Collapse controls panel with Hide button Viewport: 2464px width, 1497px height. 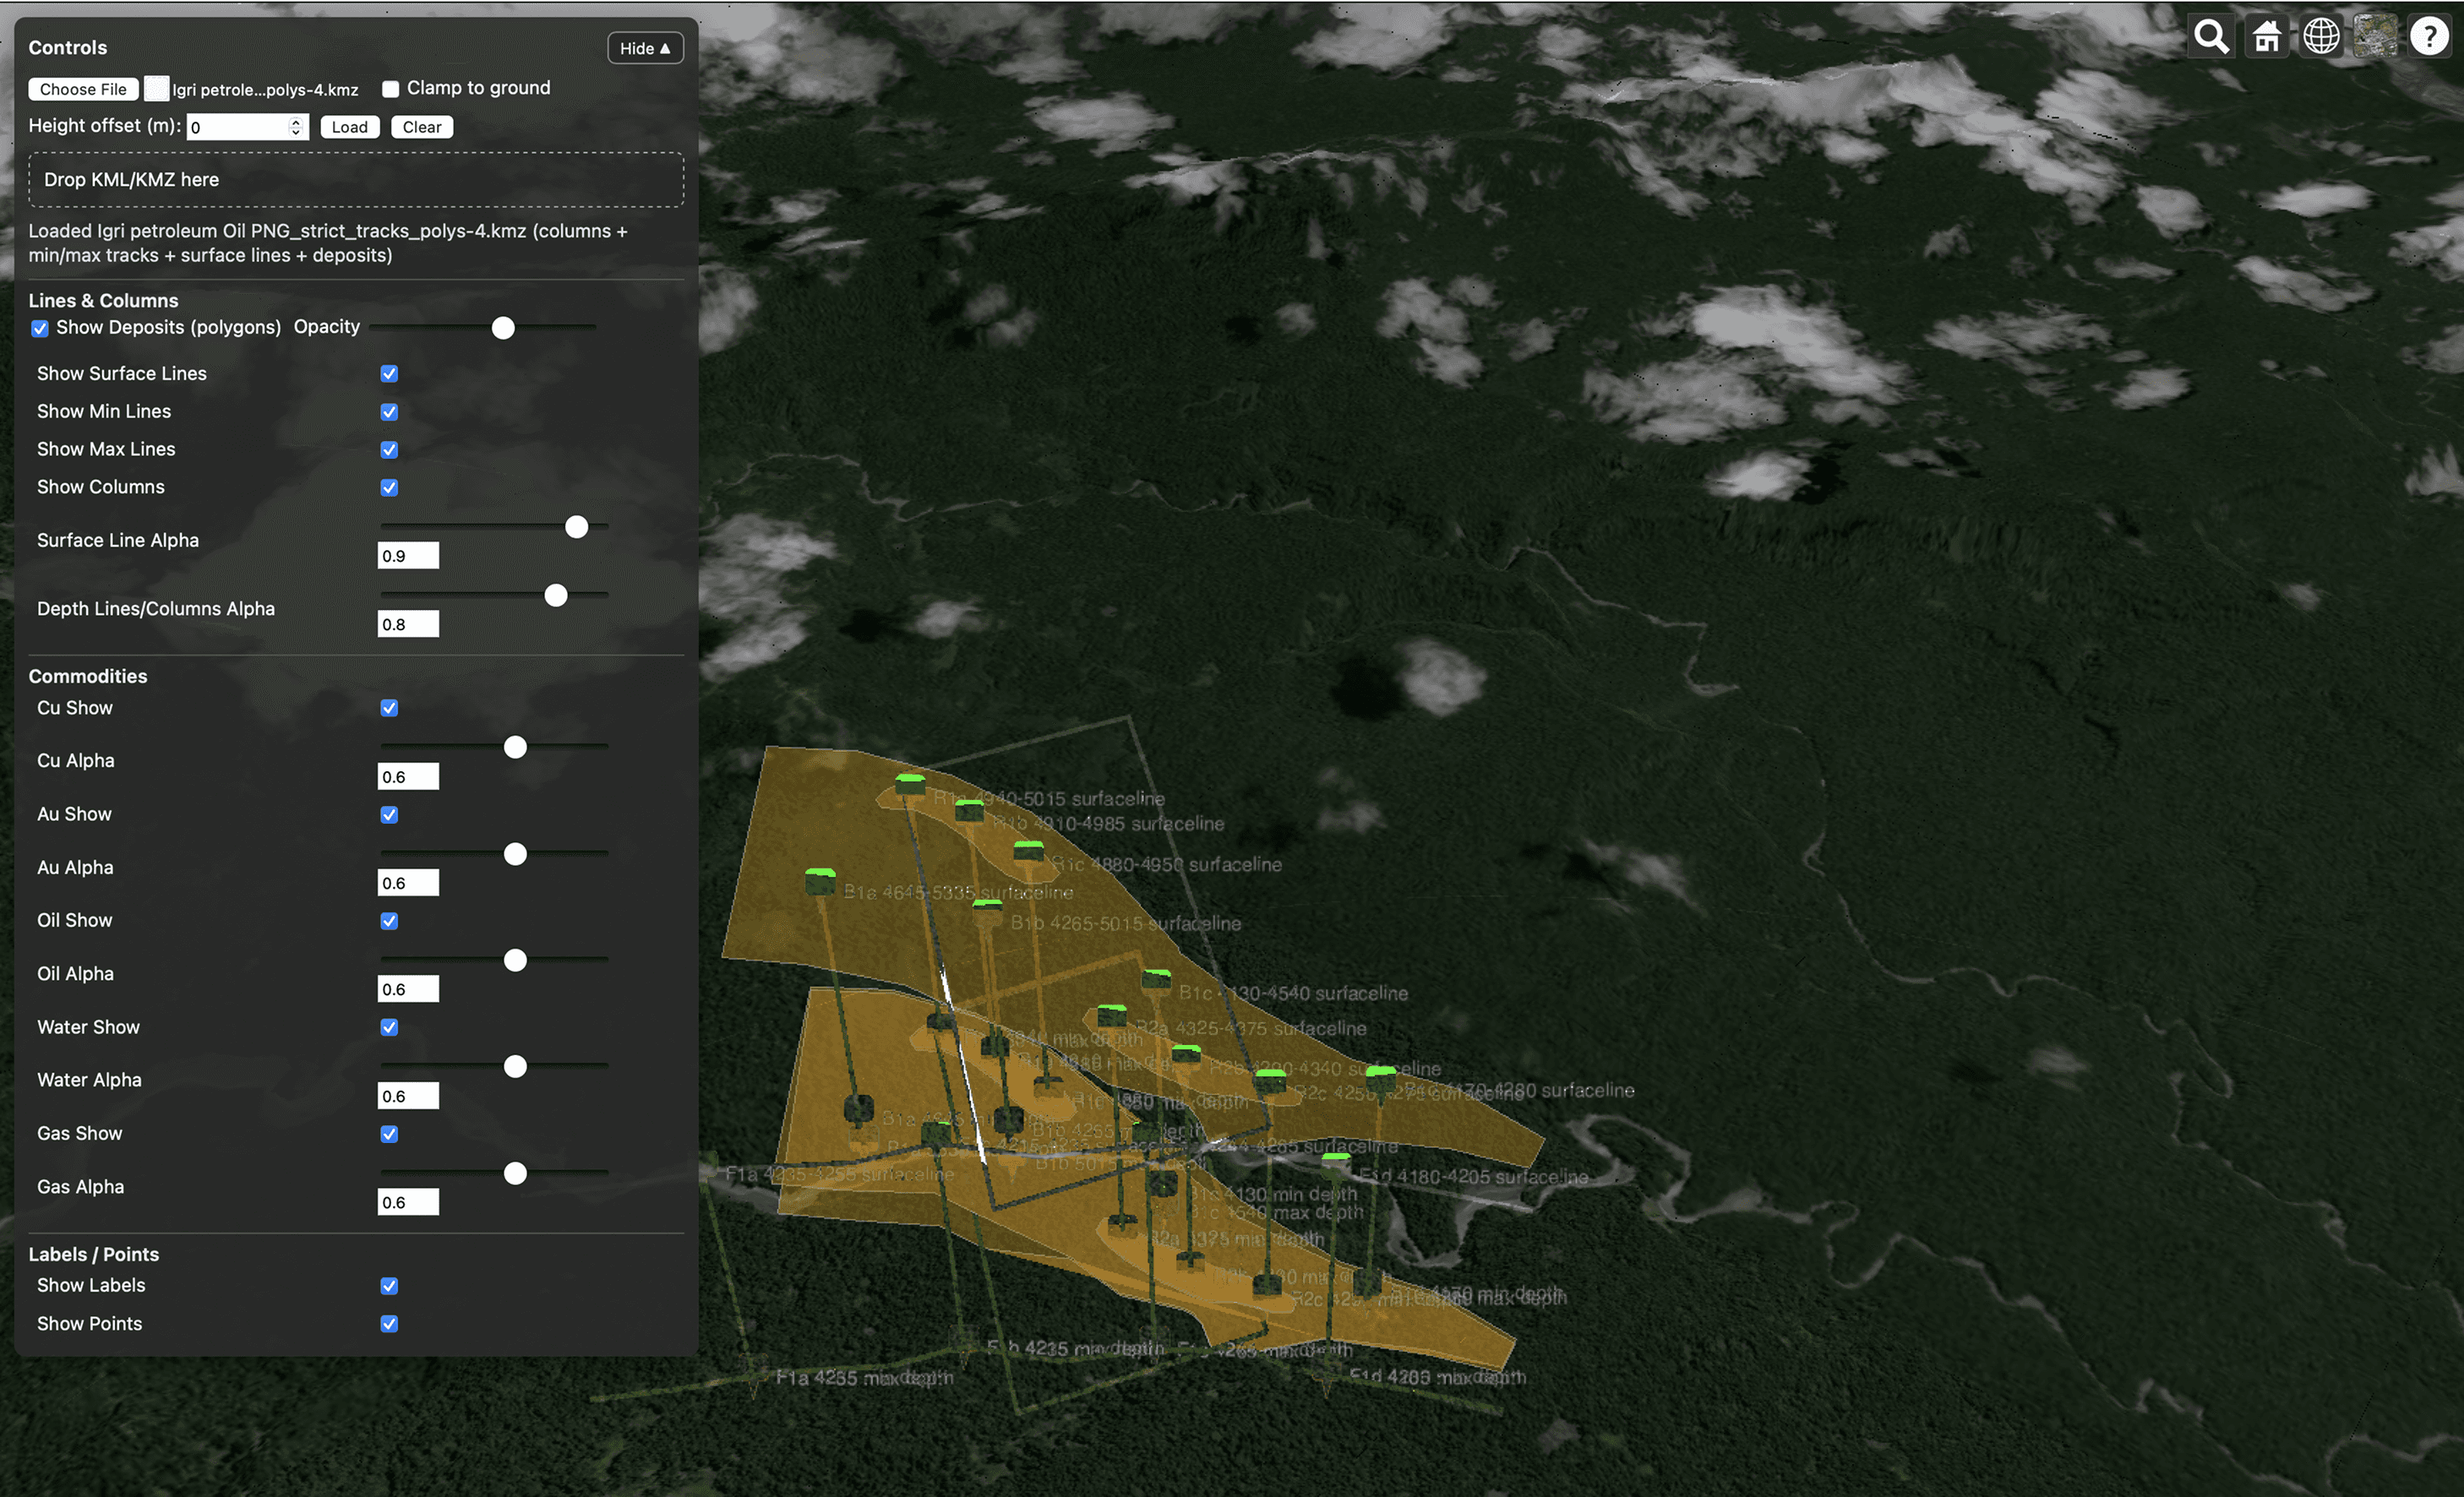(x=645, y=48)
